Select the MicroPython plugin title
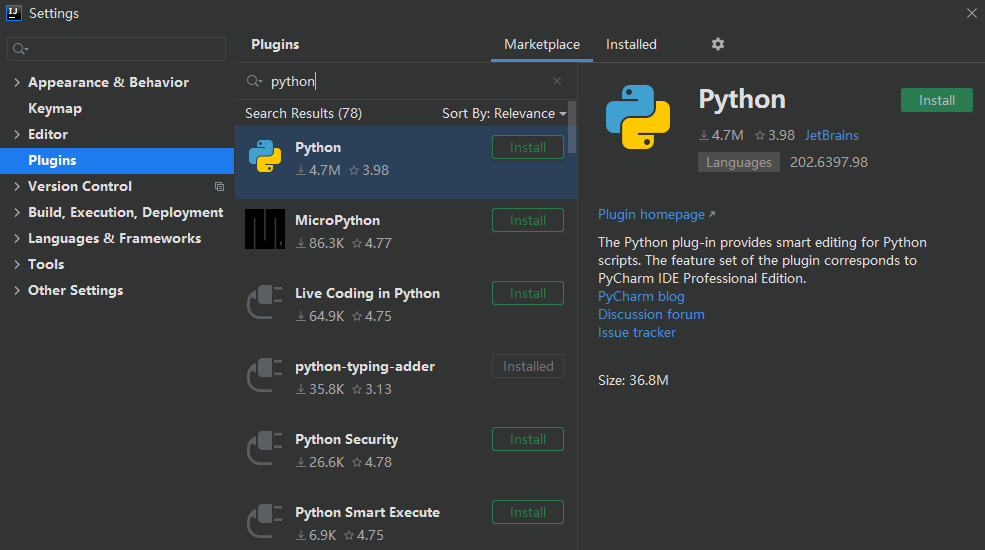 click(337, 221)
